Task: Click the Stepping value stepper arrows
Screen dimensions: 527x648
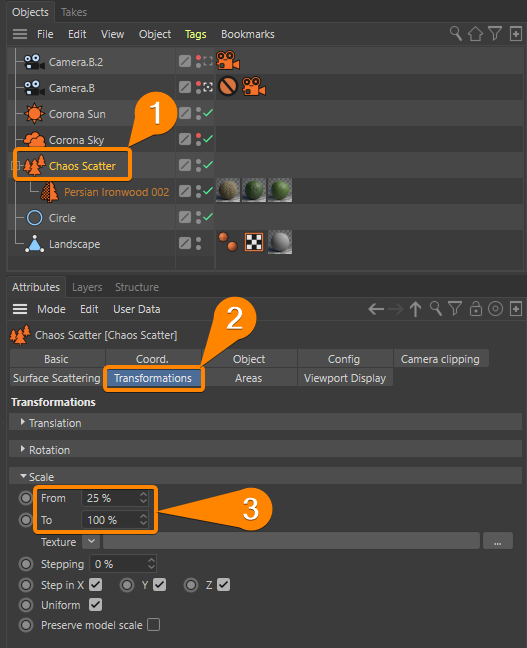Action: tap(151, 564)
